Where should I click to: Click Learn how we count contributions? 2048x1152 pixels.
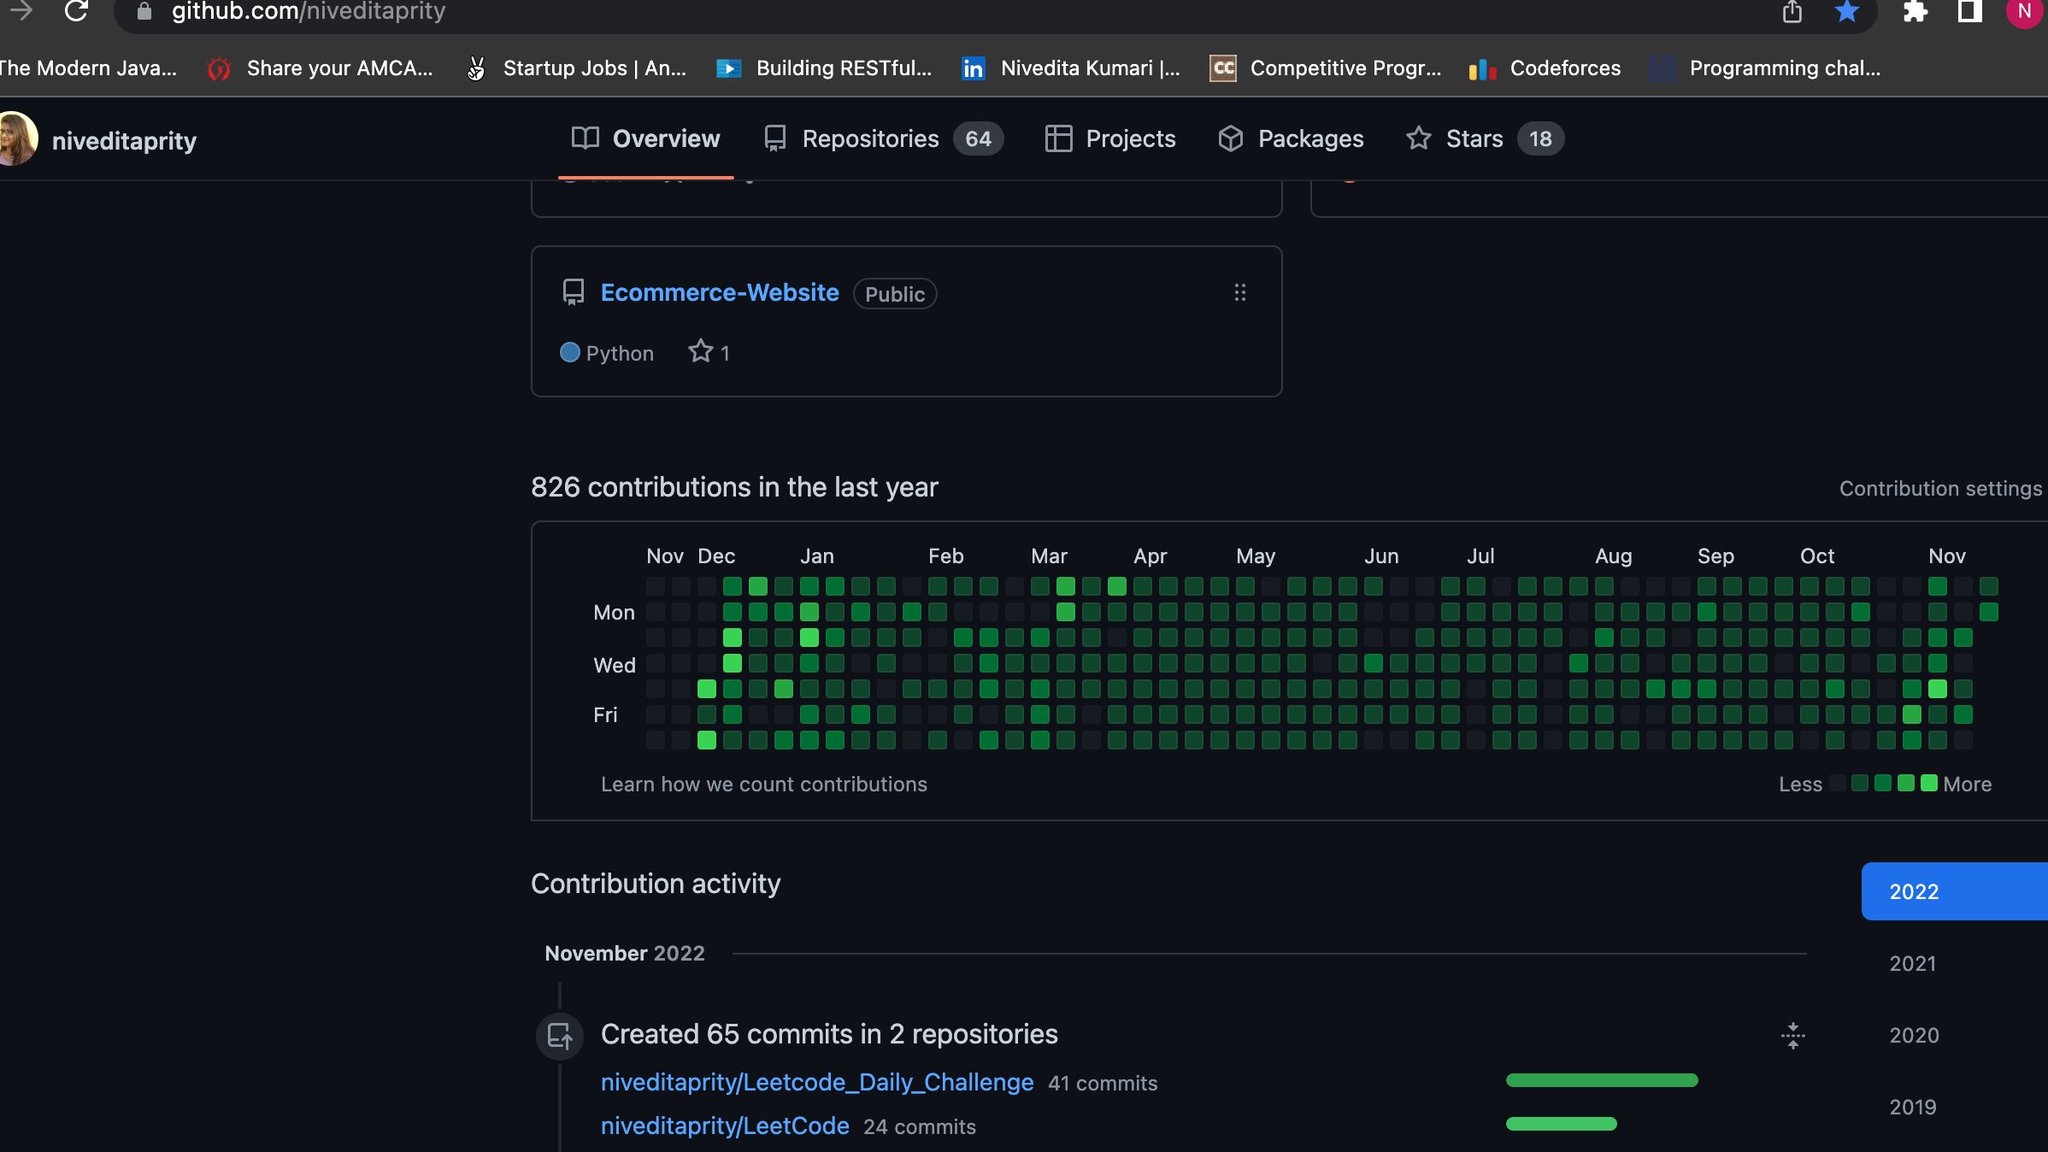[764, 784]
